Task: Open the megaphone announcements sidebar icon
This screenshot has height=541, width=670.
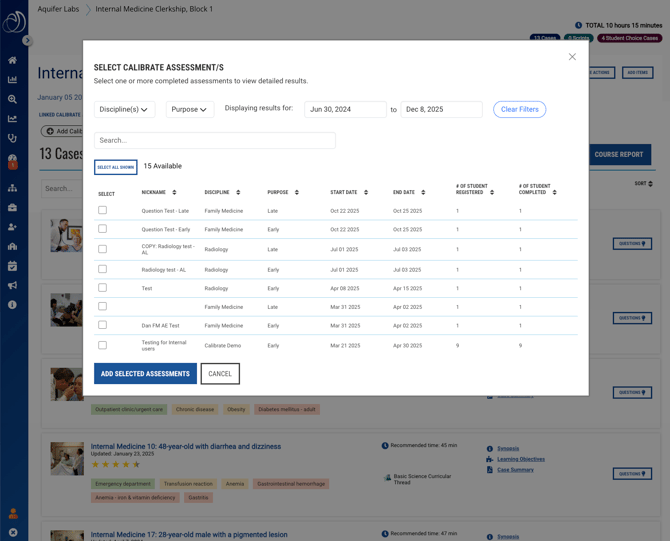Action: [x=12, y=285]
